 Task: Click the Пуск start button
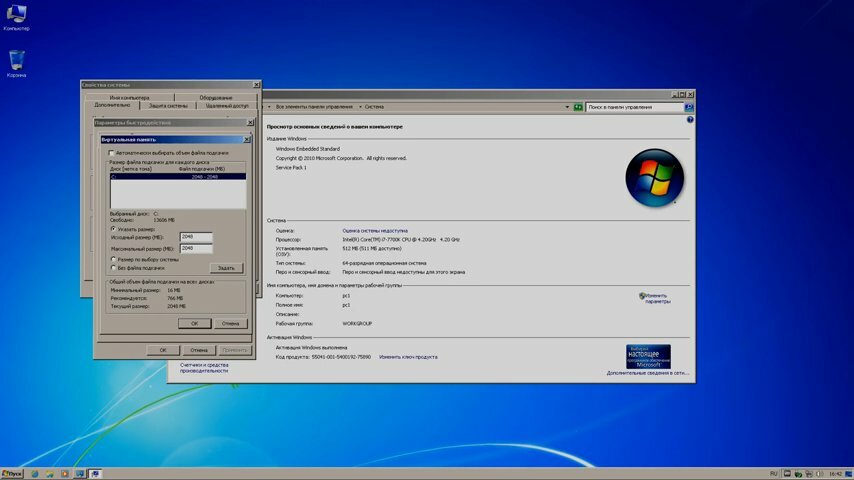point(12,474)
